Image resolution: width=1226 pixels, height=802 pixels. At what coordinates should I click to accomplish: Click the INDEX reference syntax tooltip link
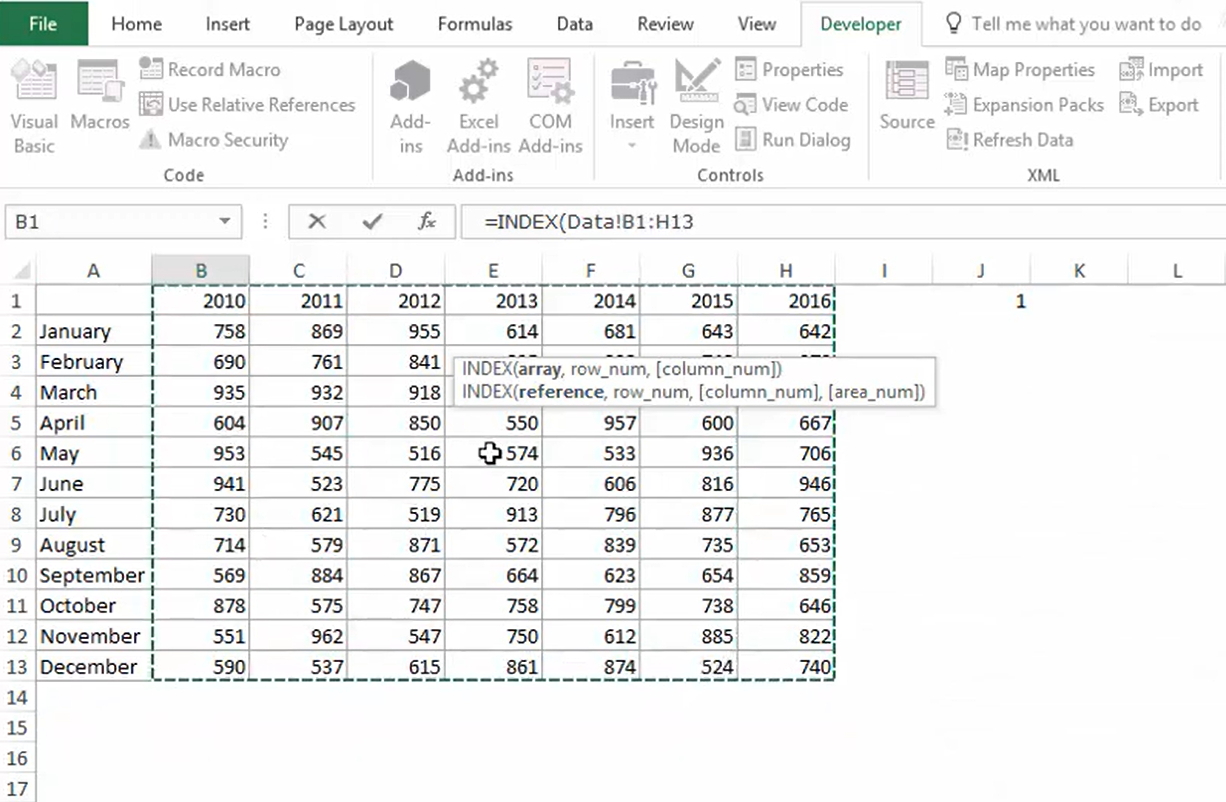point(693,392)
